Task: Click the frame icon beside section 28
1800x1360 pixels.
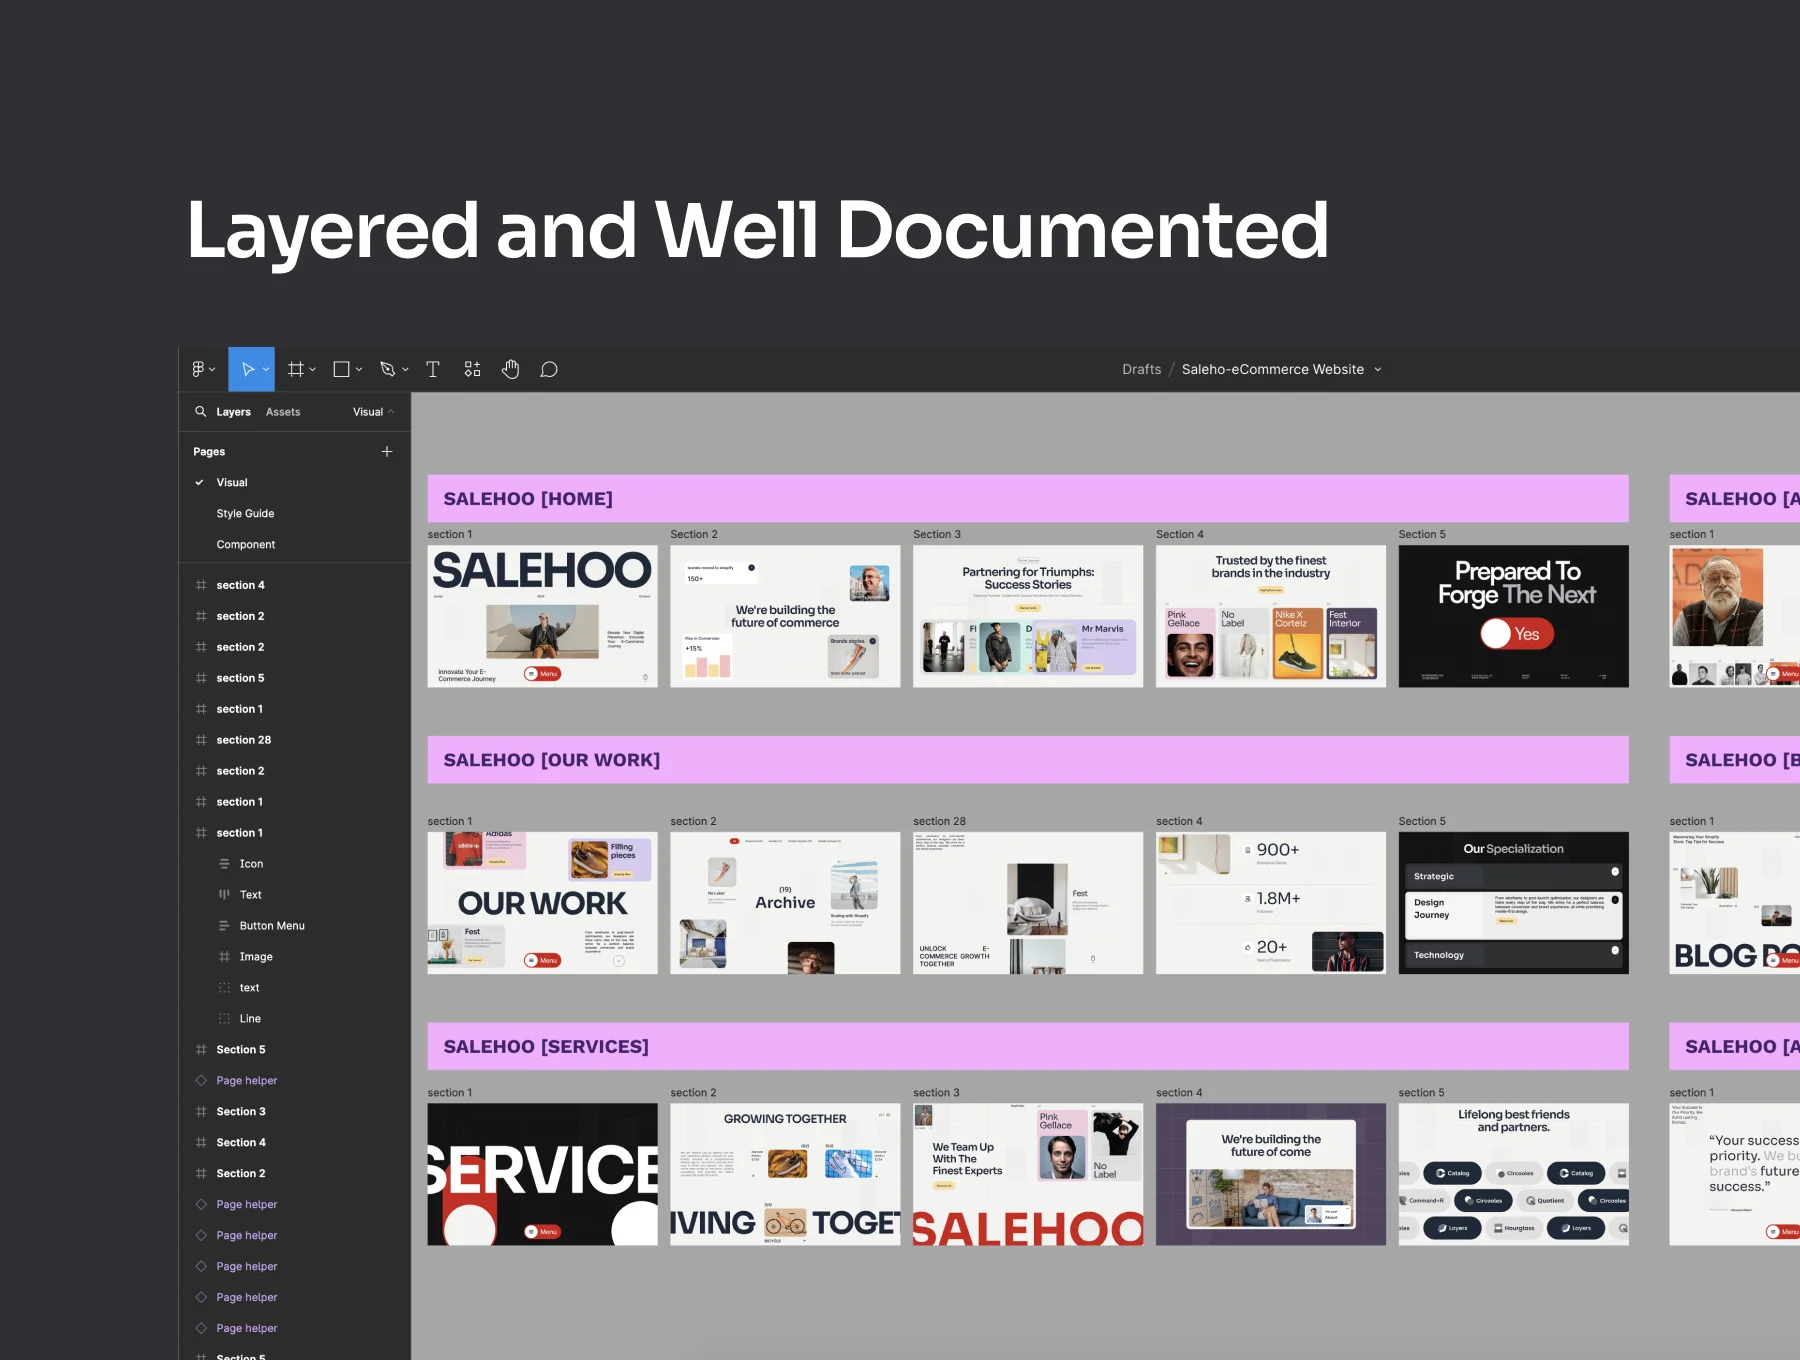Action: tap(201, 740)
